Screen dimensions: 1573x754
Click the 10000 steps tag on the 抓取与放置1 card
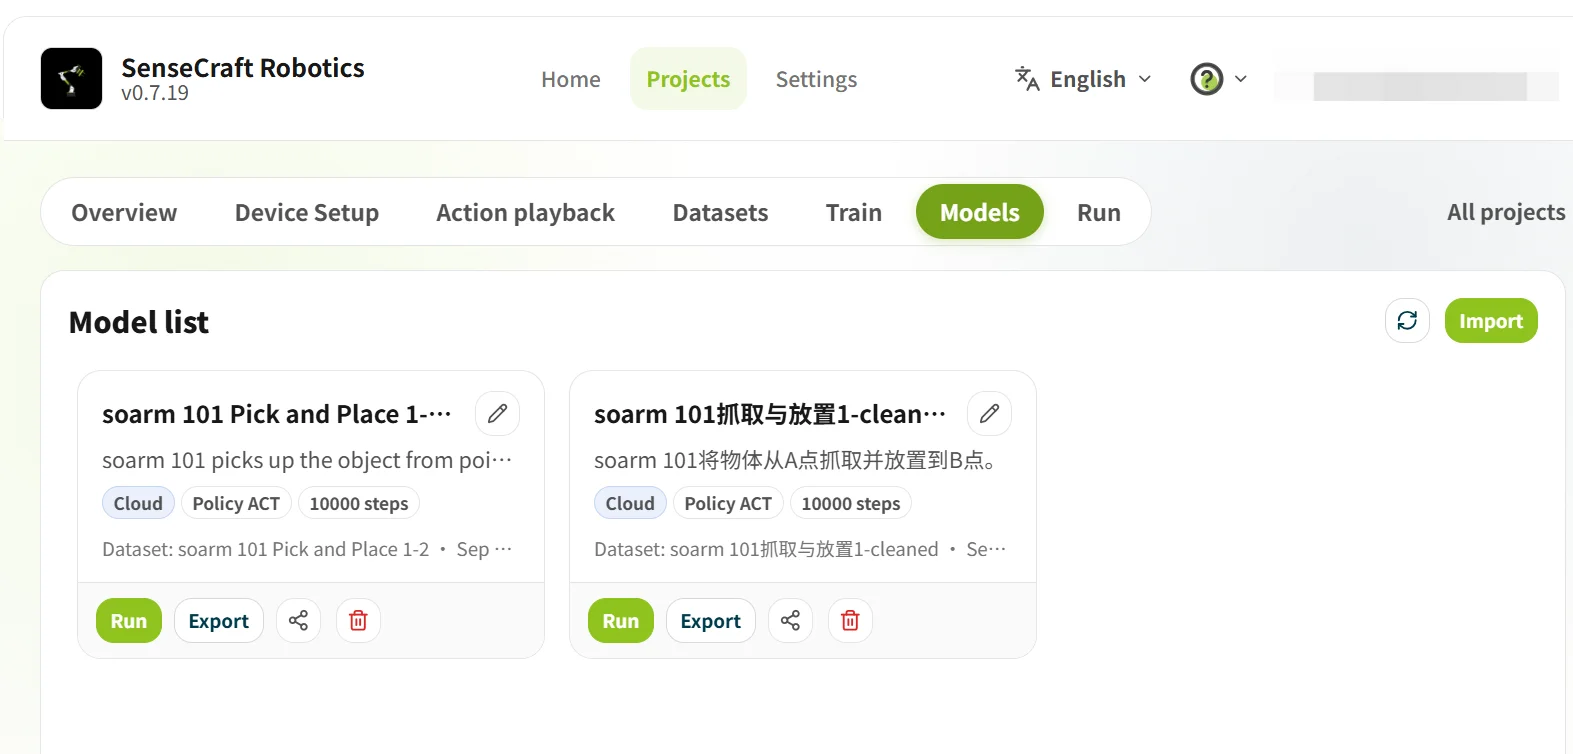click(x=851, y=503)
